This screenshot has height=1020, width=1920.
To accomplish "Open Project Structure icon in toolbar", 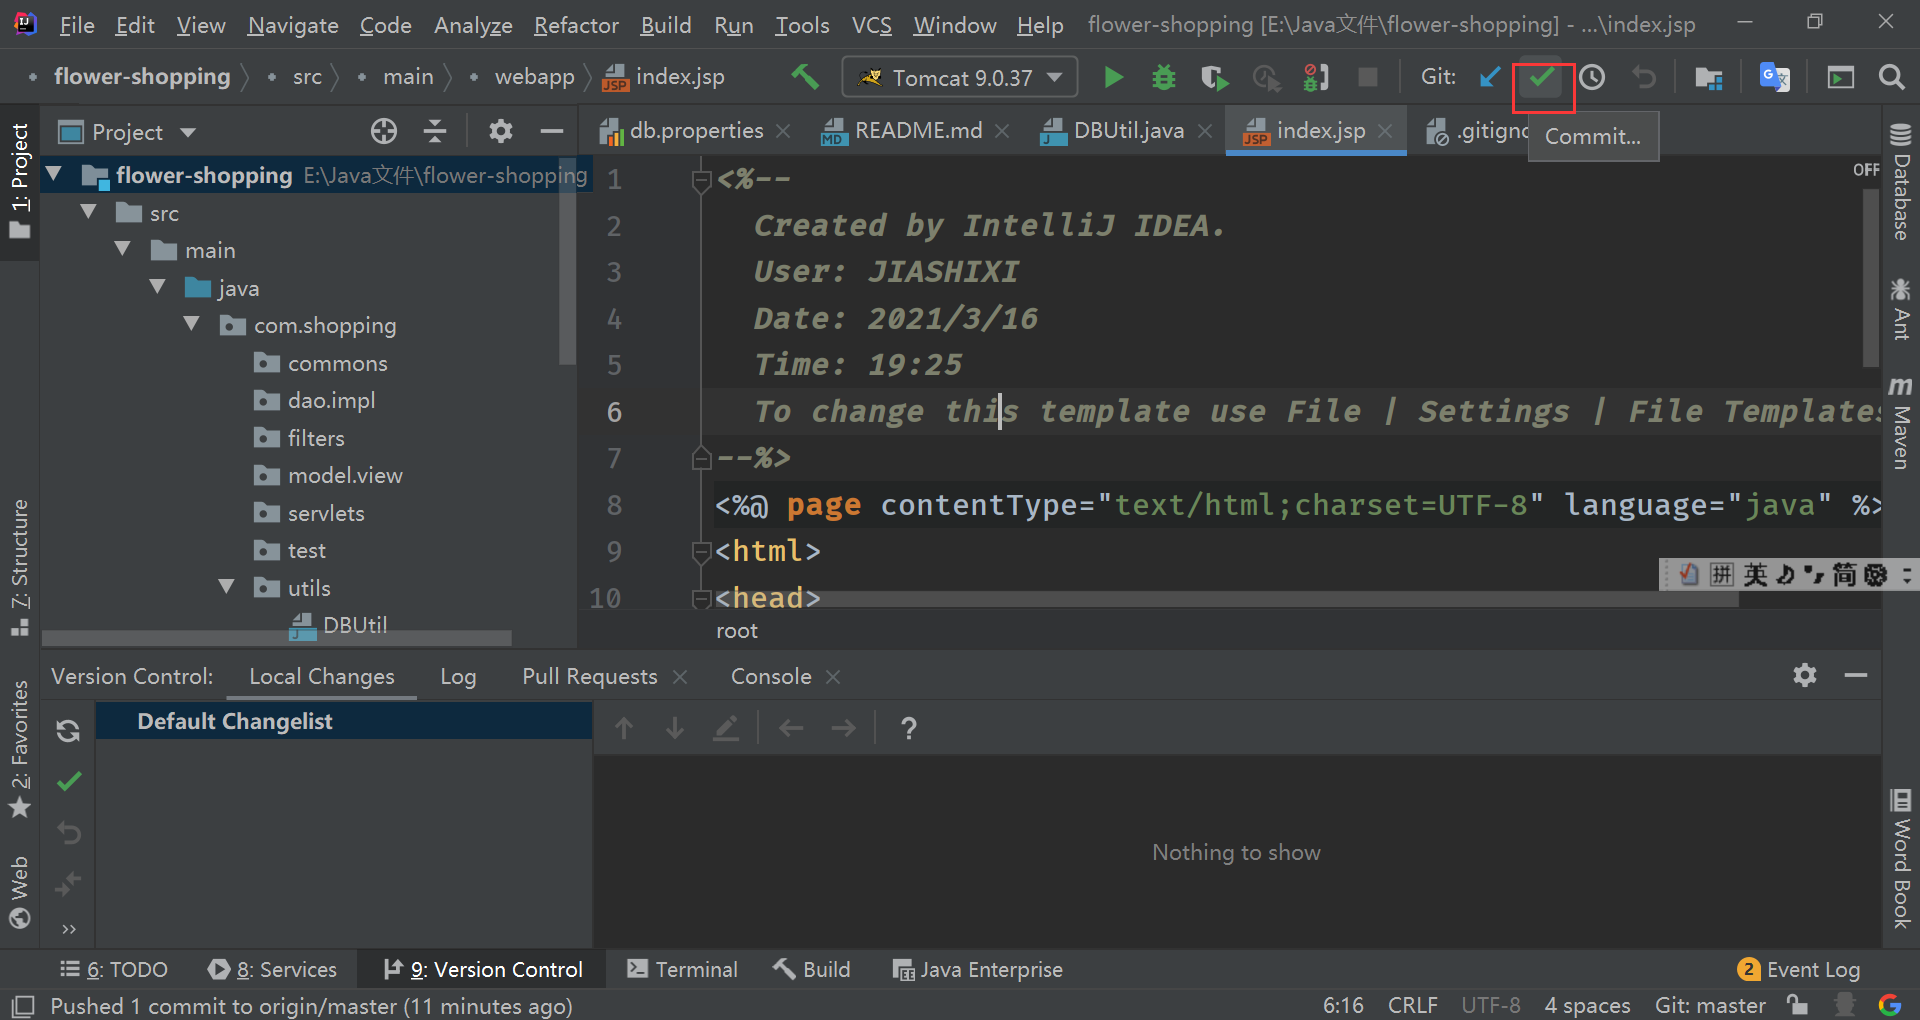I will coord(1709,77).
